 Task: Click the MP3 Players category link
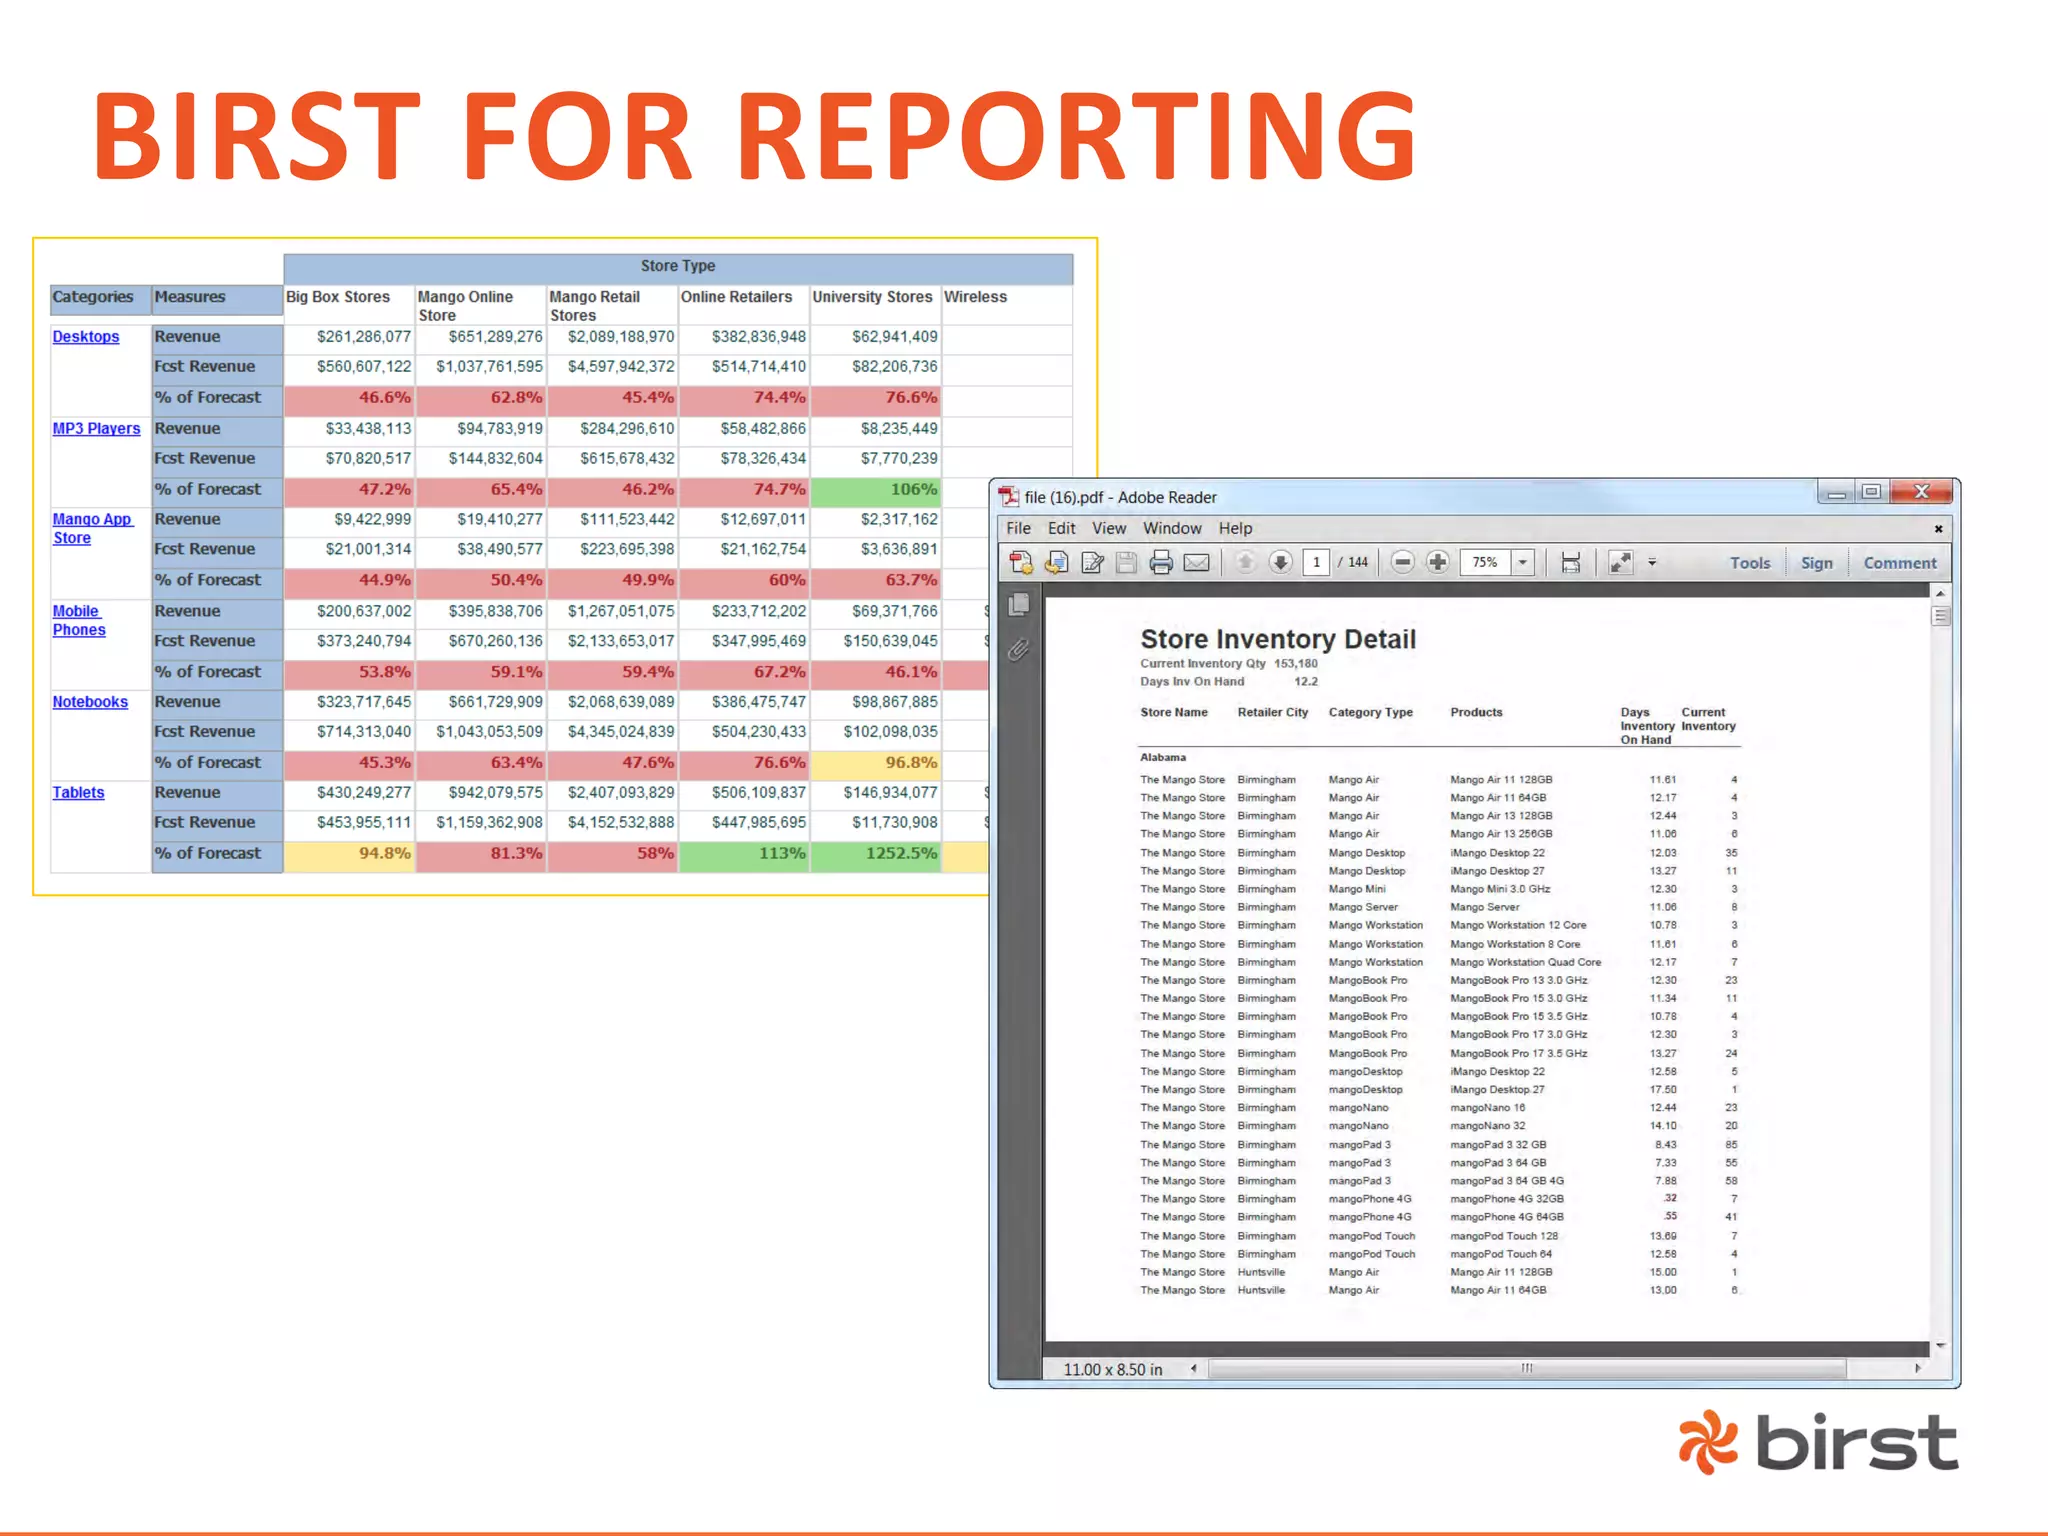[x=96, y=428]
